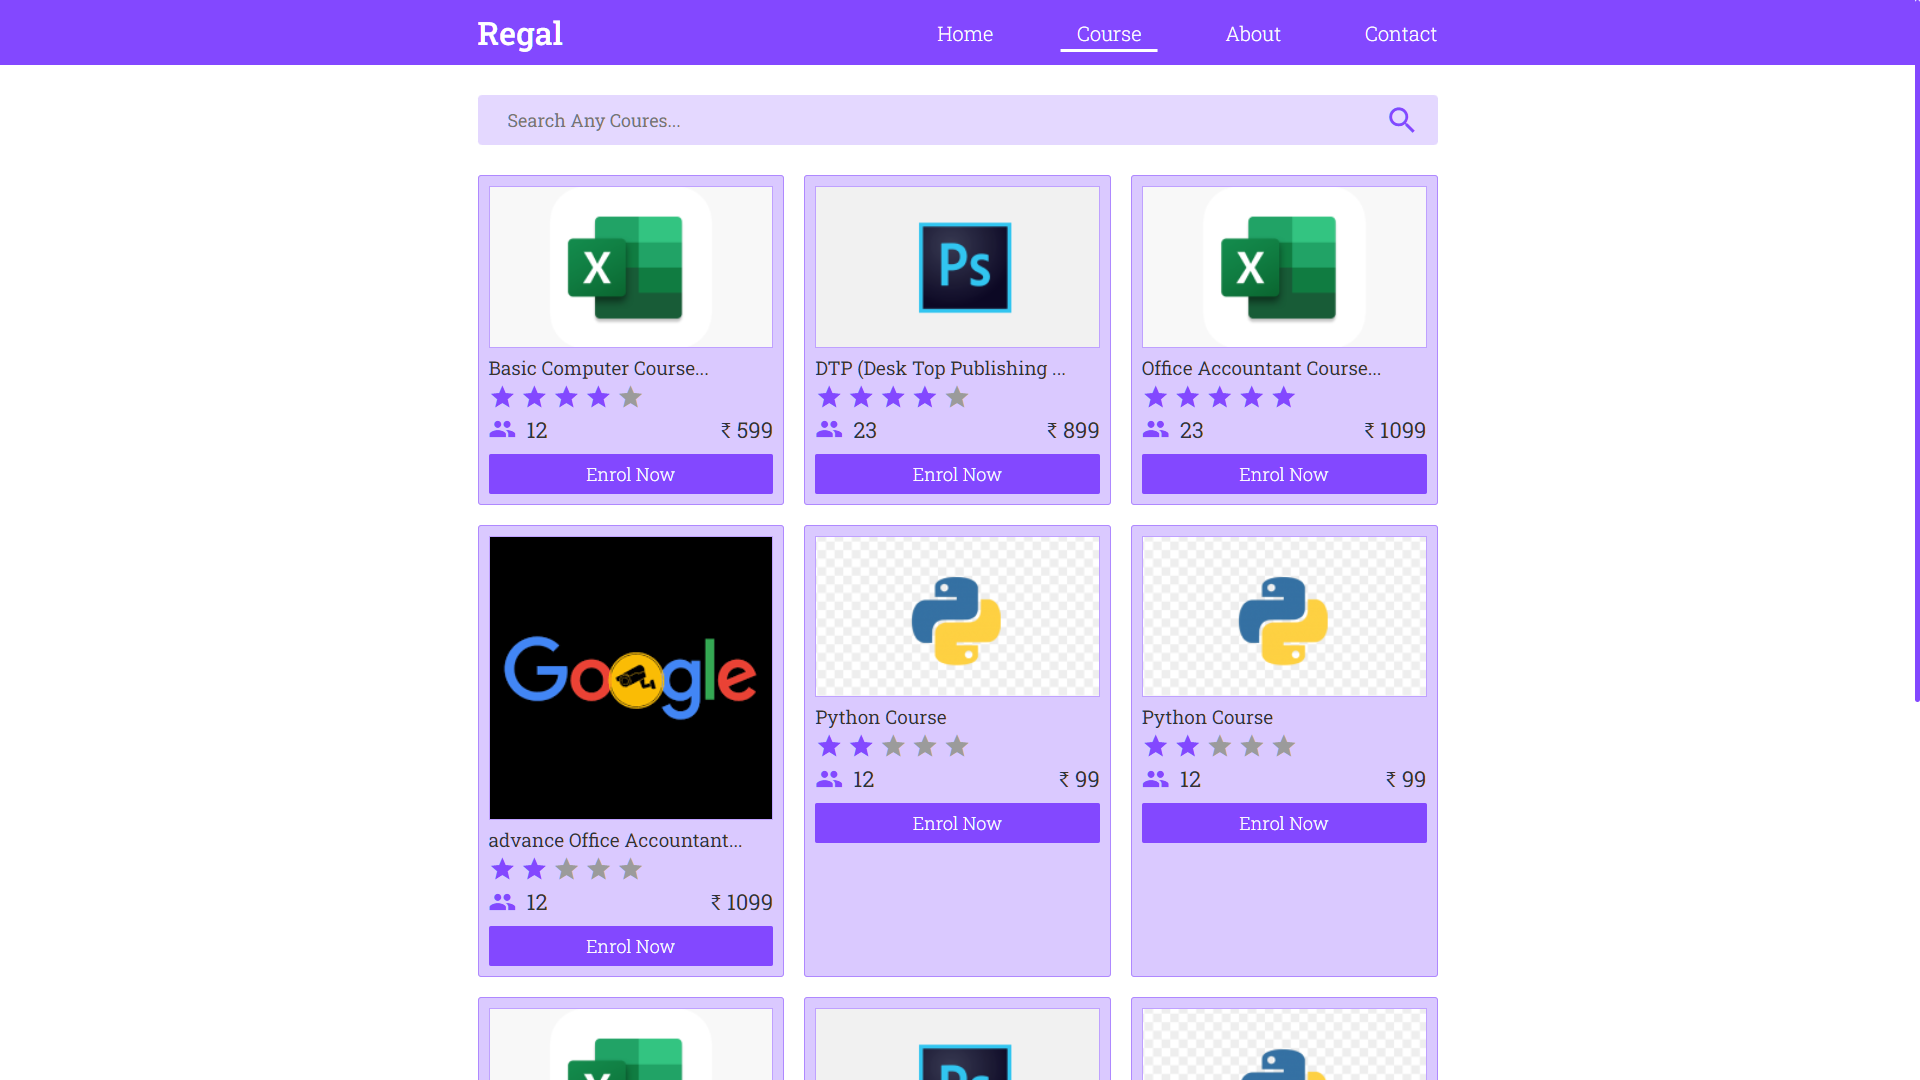Select the Course navigation tab
Screen dimensions: 1920x1080
[x=1108, y=34]
